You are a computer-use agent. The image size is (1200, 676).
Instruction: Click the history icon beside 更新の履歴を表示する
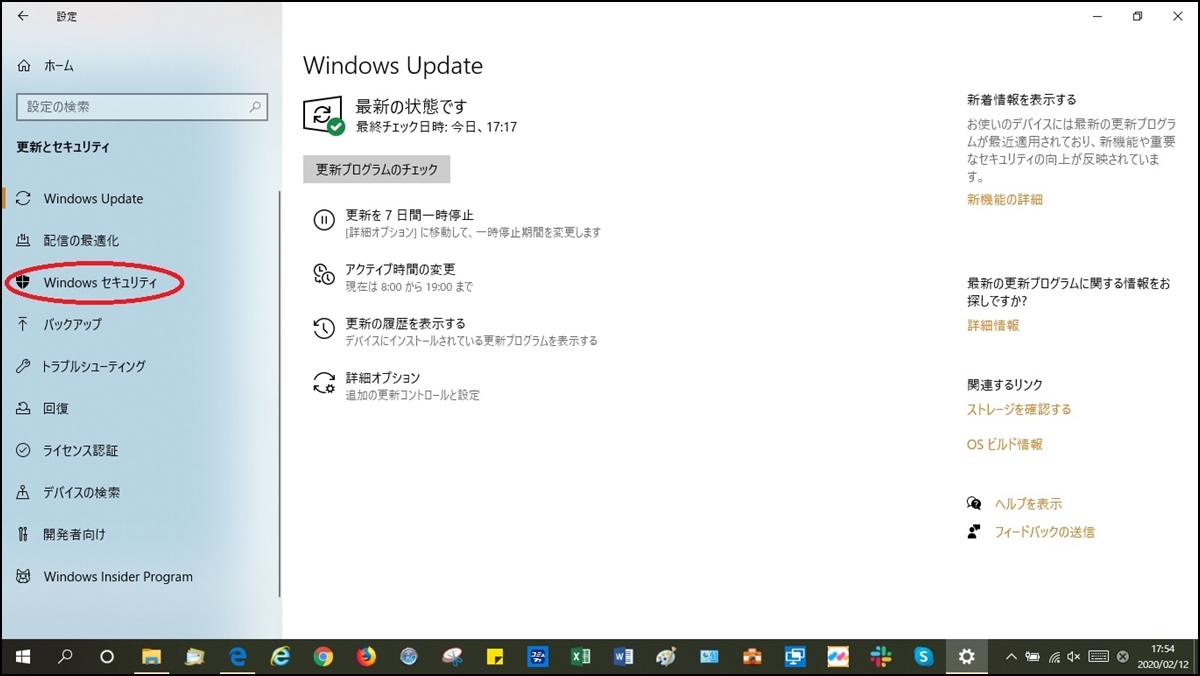click(x=324, y=329)
